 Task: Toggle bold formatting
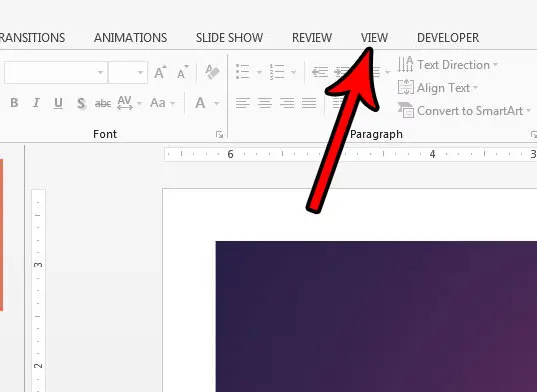pyautogui.click(x=14, y=103)
